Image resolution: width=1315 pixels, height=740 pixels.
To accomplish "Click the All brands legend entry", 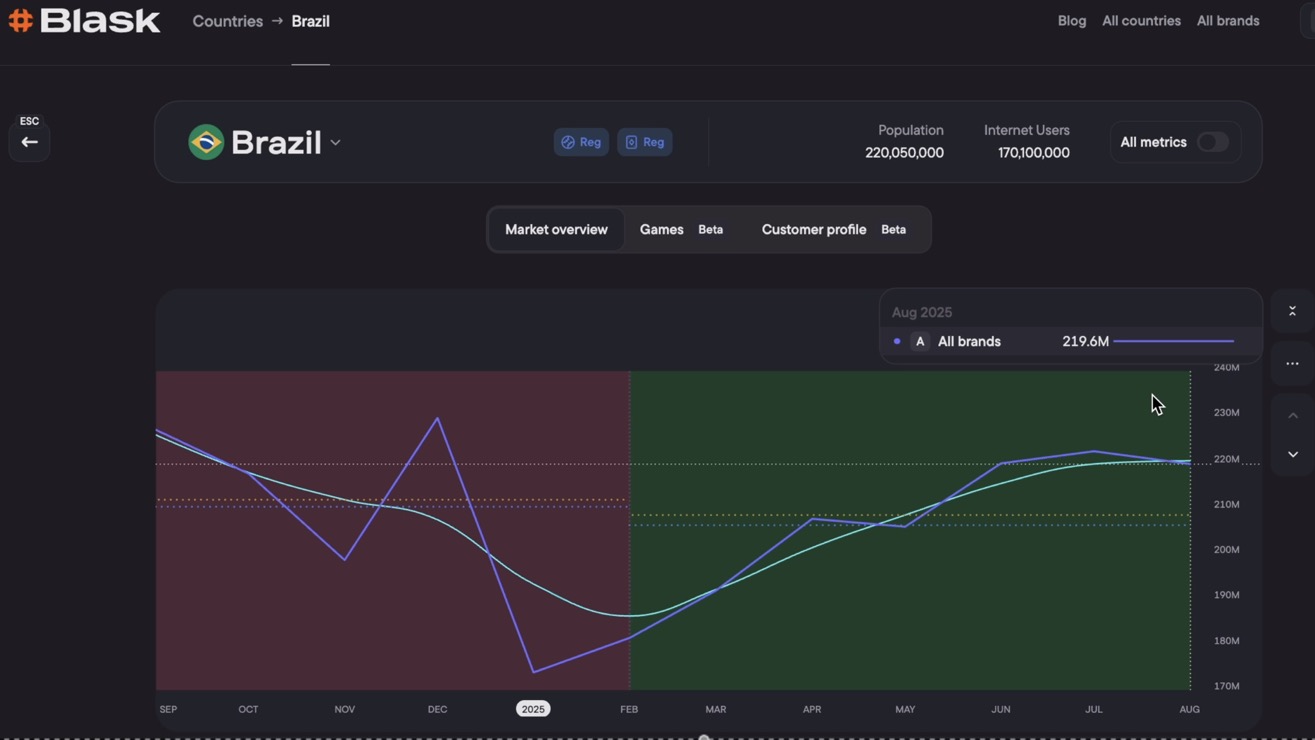I will click(968, 342).
